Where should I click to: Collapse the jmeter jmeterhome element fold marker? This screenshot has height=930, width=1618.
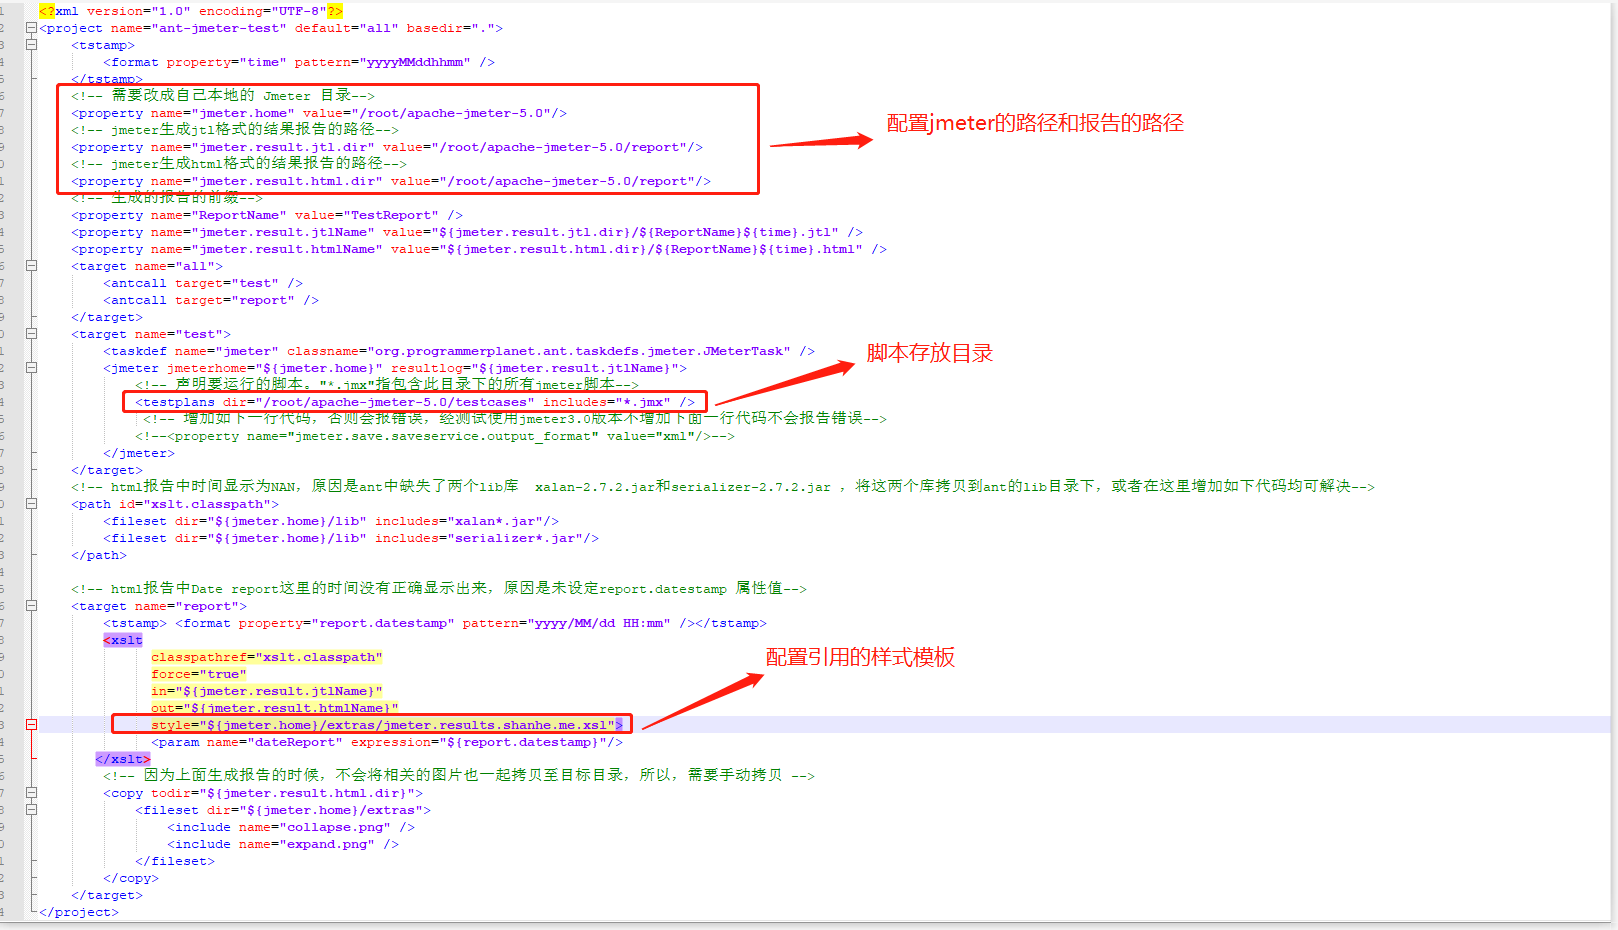(31, 368)
